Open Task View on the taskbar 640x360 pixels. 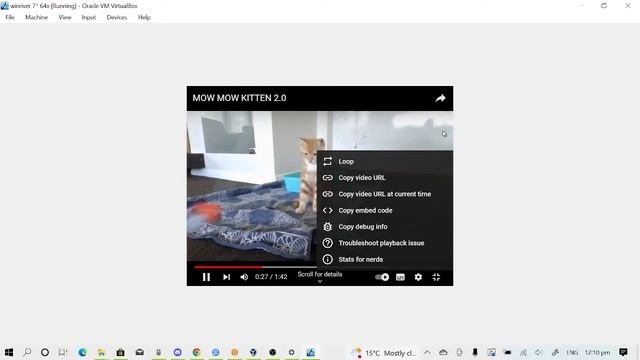click(62, 352)
